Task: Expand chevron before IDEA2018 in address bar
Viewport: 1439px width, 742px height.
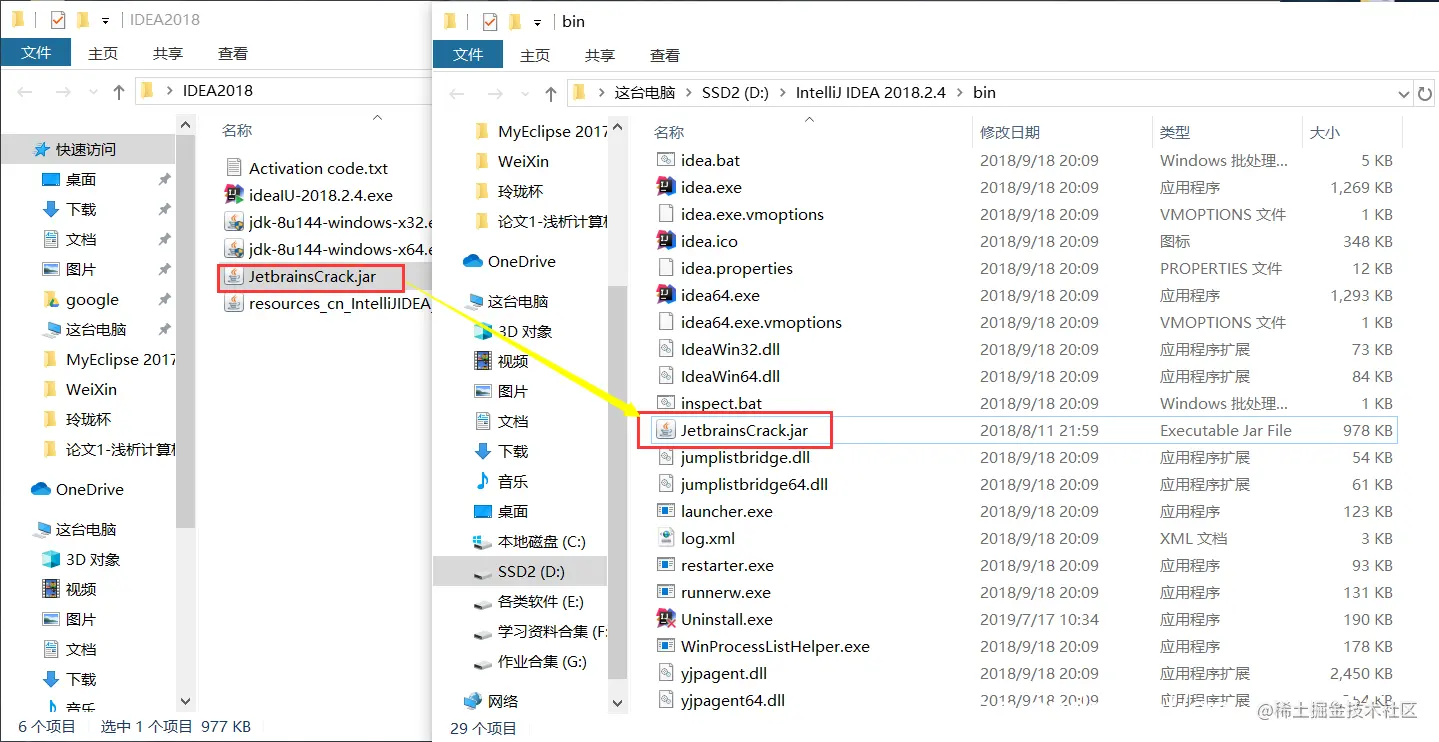Action: coord(170,90)
